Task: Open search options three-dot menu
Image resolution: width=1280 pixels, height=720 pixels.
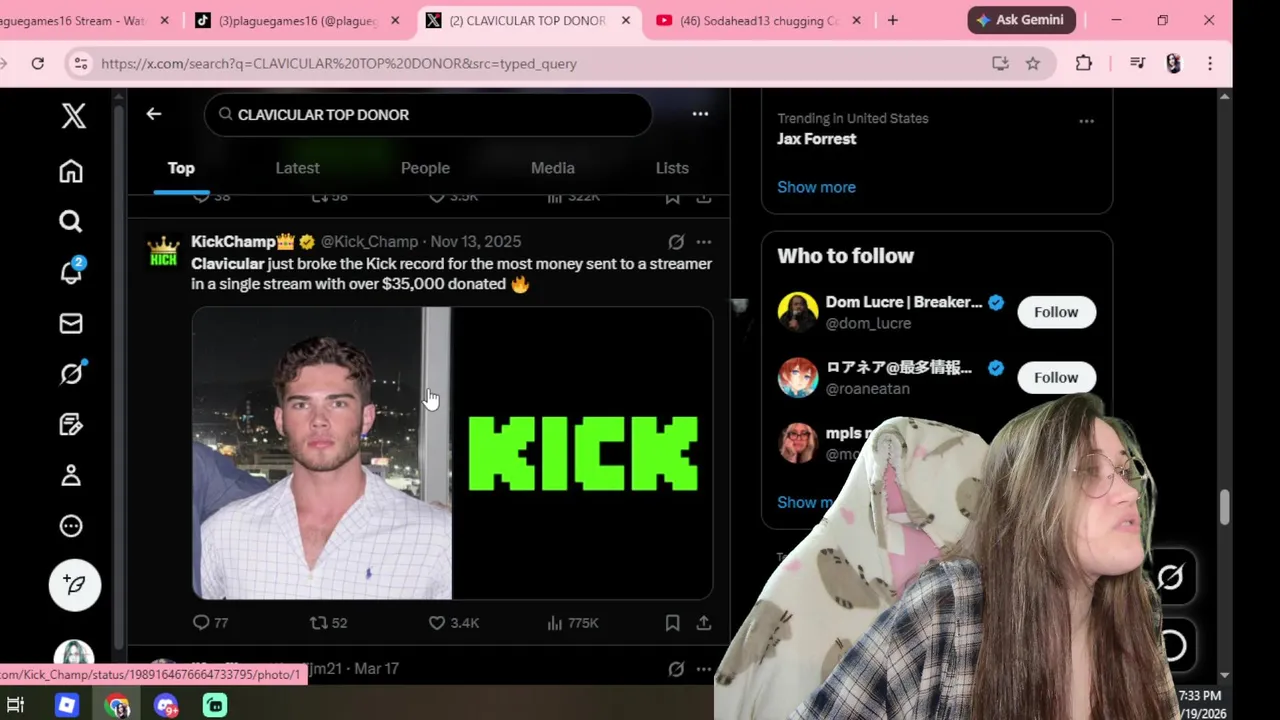Action: 700,114
